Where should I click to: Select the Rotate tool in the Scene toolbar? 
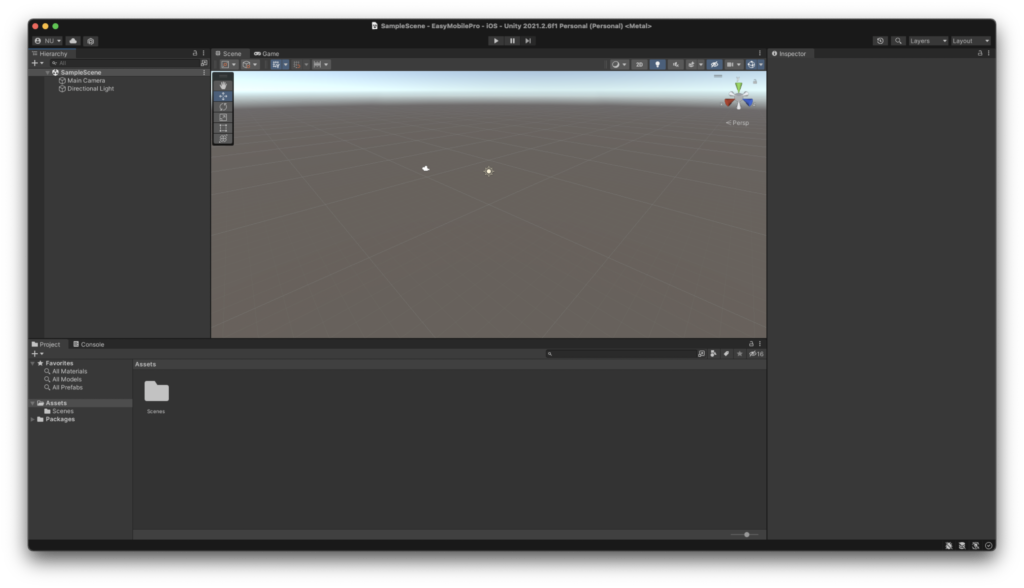[x=222, y=106]
